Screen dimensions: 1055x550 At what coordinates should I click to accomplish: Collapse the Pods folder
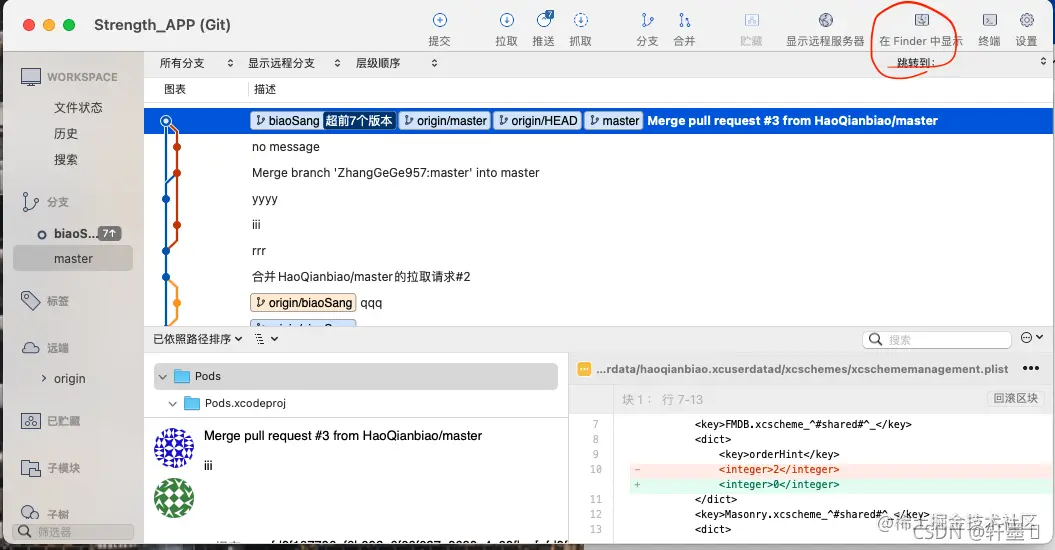[162, 376]
